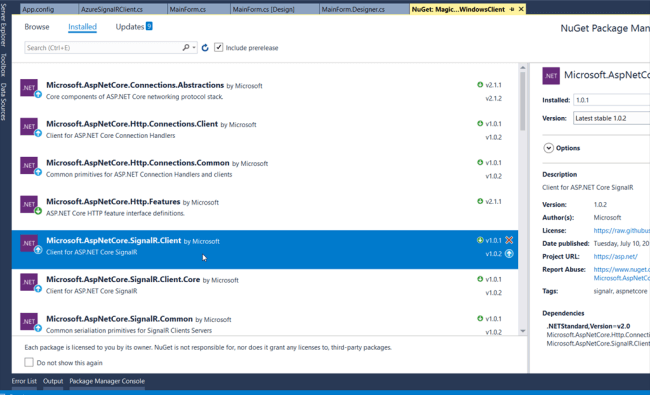
Task: Switch to the Installed tab
Action: click(x=82, y=27)
